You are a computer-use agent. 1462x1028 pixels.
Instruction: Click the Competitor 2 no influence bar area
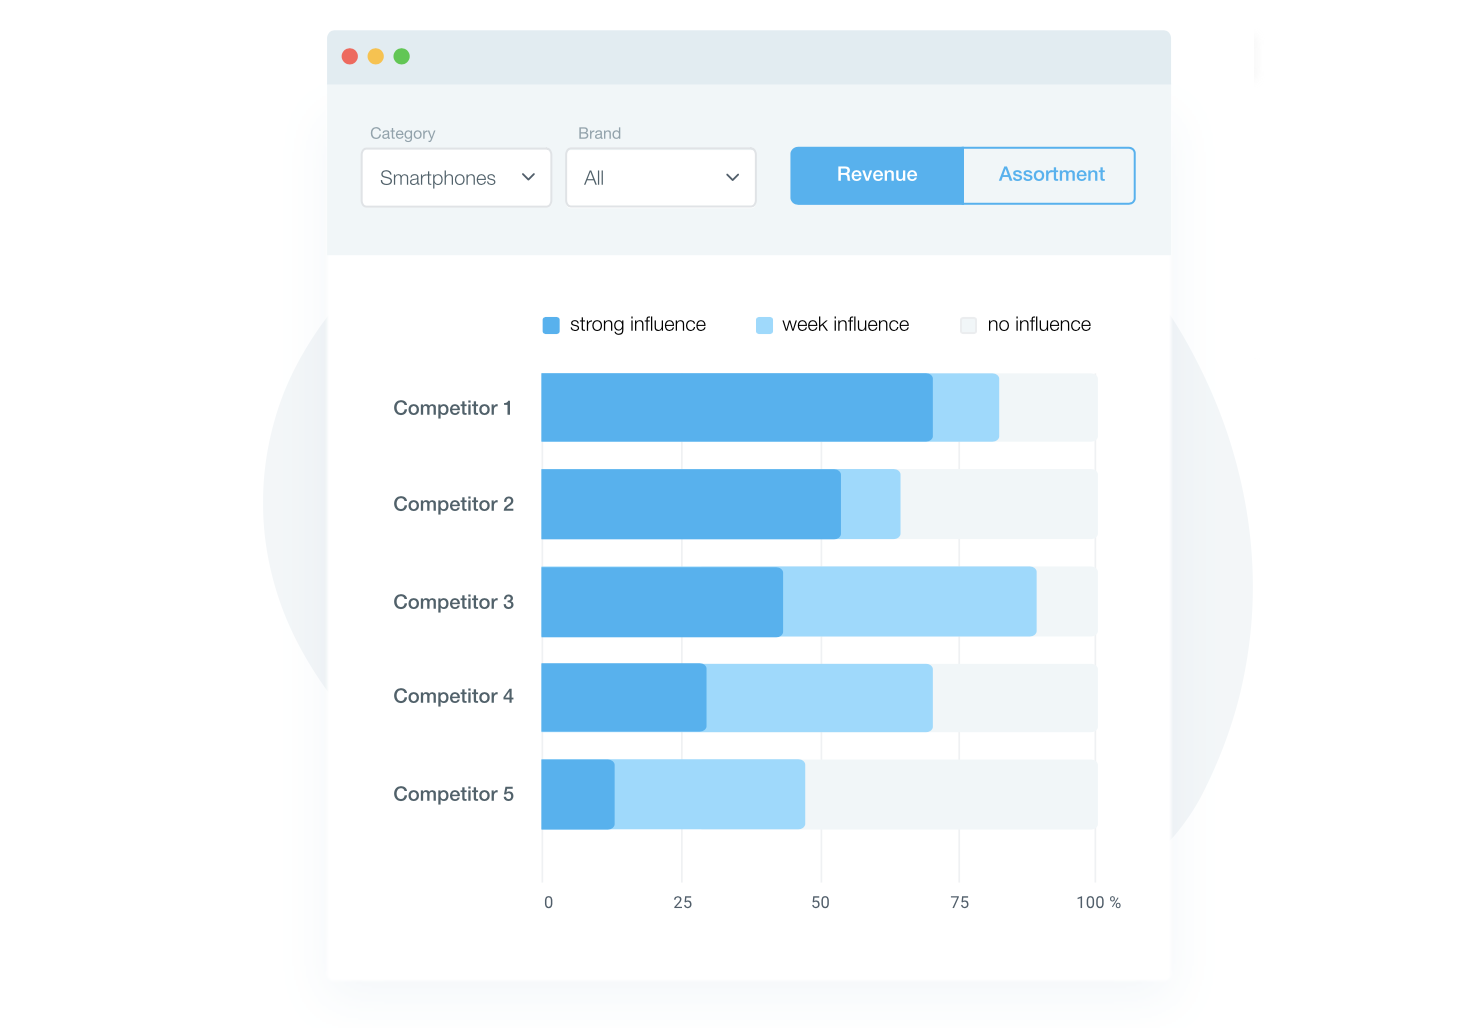[x=997, y=504]
